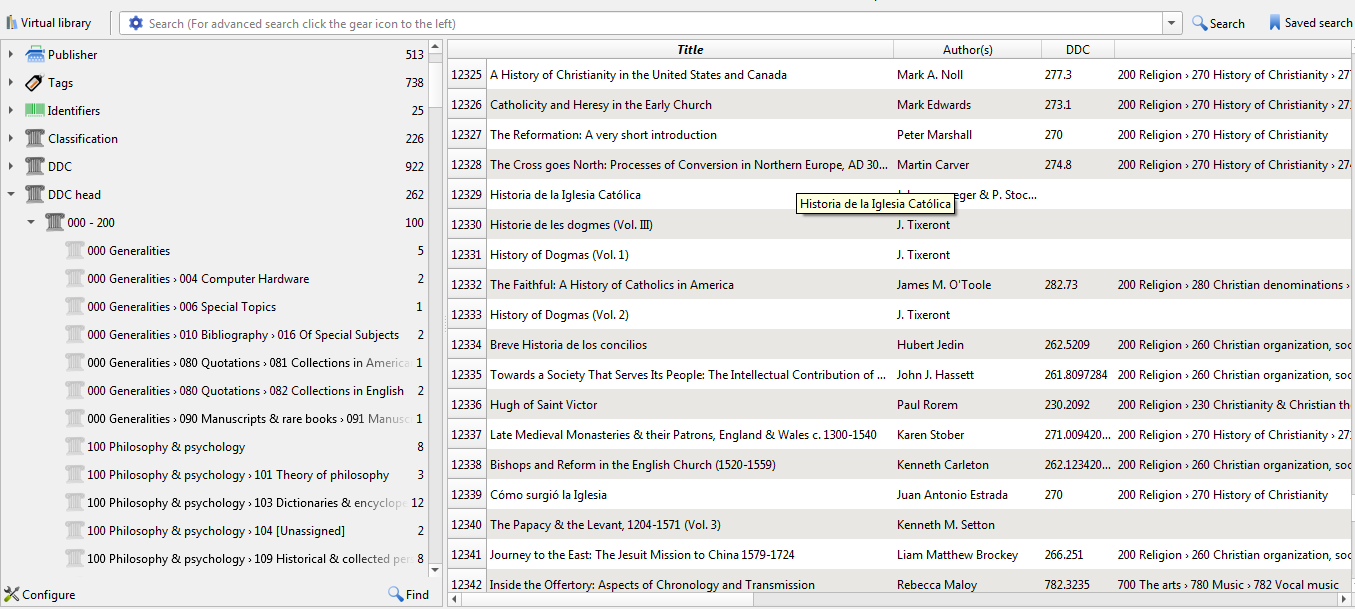Expand the Classification category
This screenshot has height=609, width=1355.
(x=11, y=139)
